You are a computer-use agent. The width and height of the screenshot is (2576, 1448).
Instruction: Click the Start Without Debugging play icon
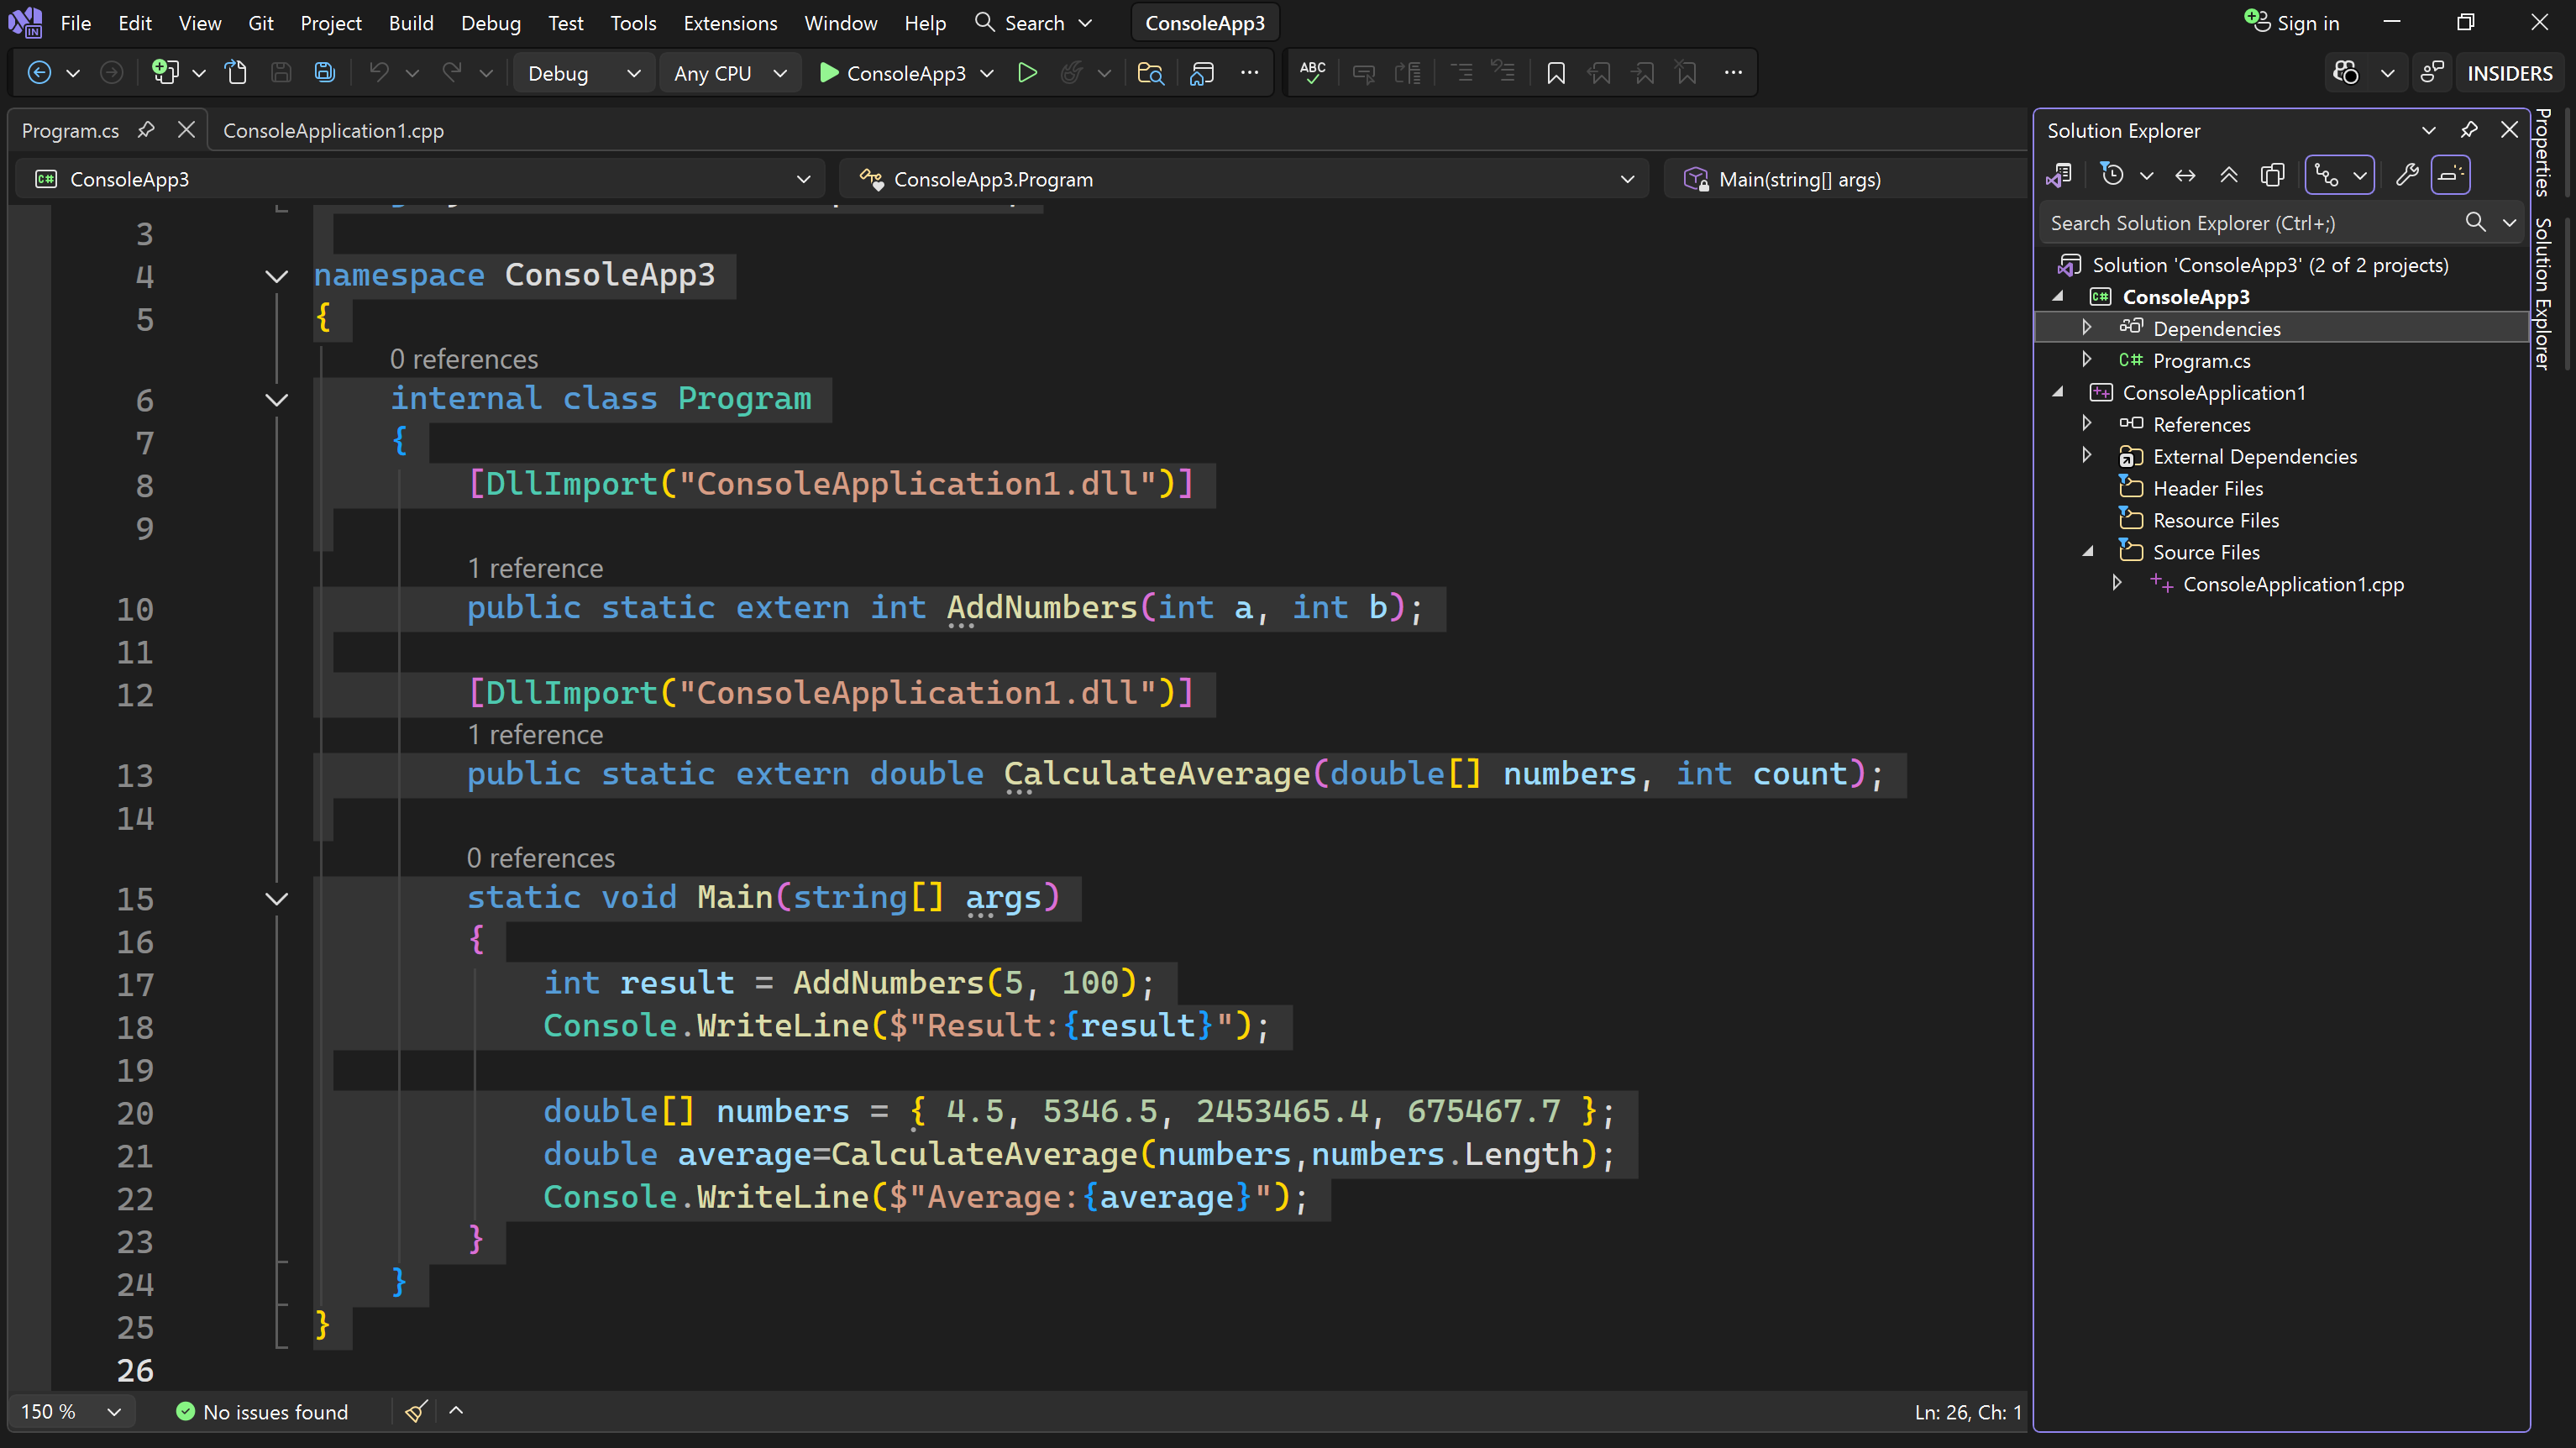pos(1027,73)
